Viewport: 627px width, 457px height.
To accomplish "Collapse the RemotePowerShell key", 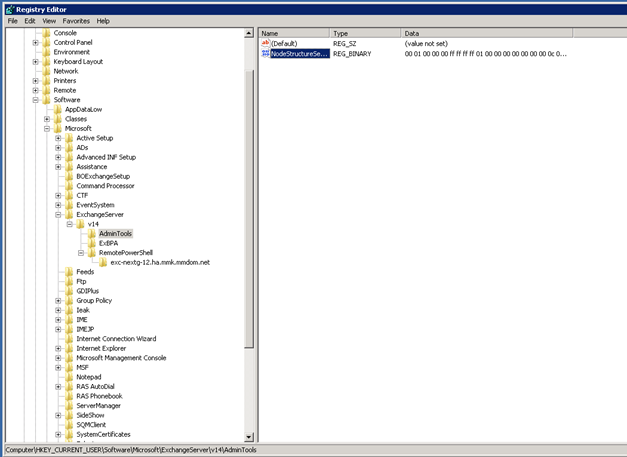I will coord(81,253).
